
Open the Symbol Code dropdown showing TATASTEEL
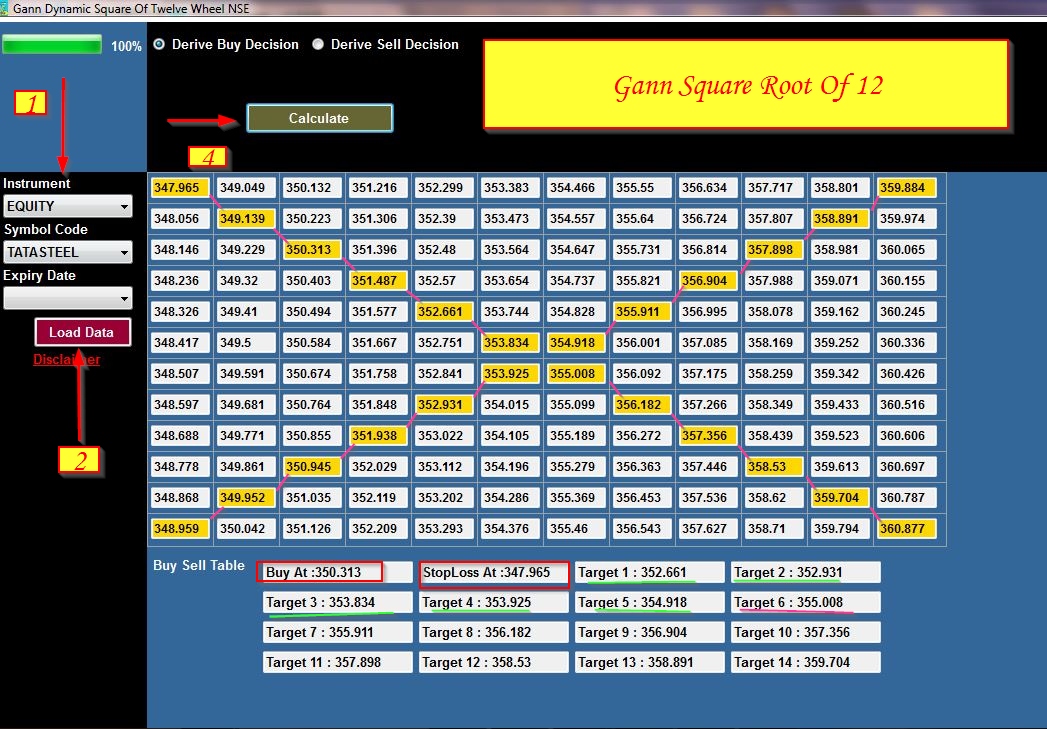coord(67,252)
